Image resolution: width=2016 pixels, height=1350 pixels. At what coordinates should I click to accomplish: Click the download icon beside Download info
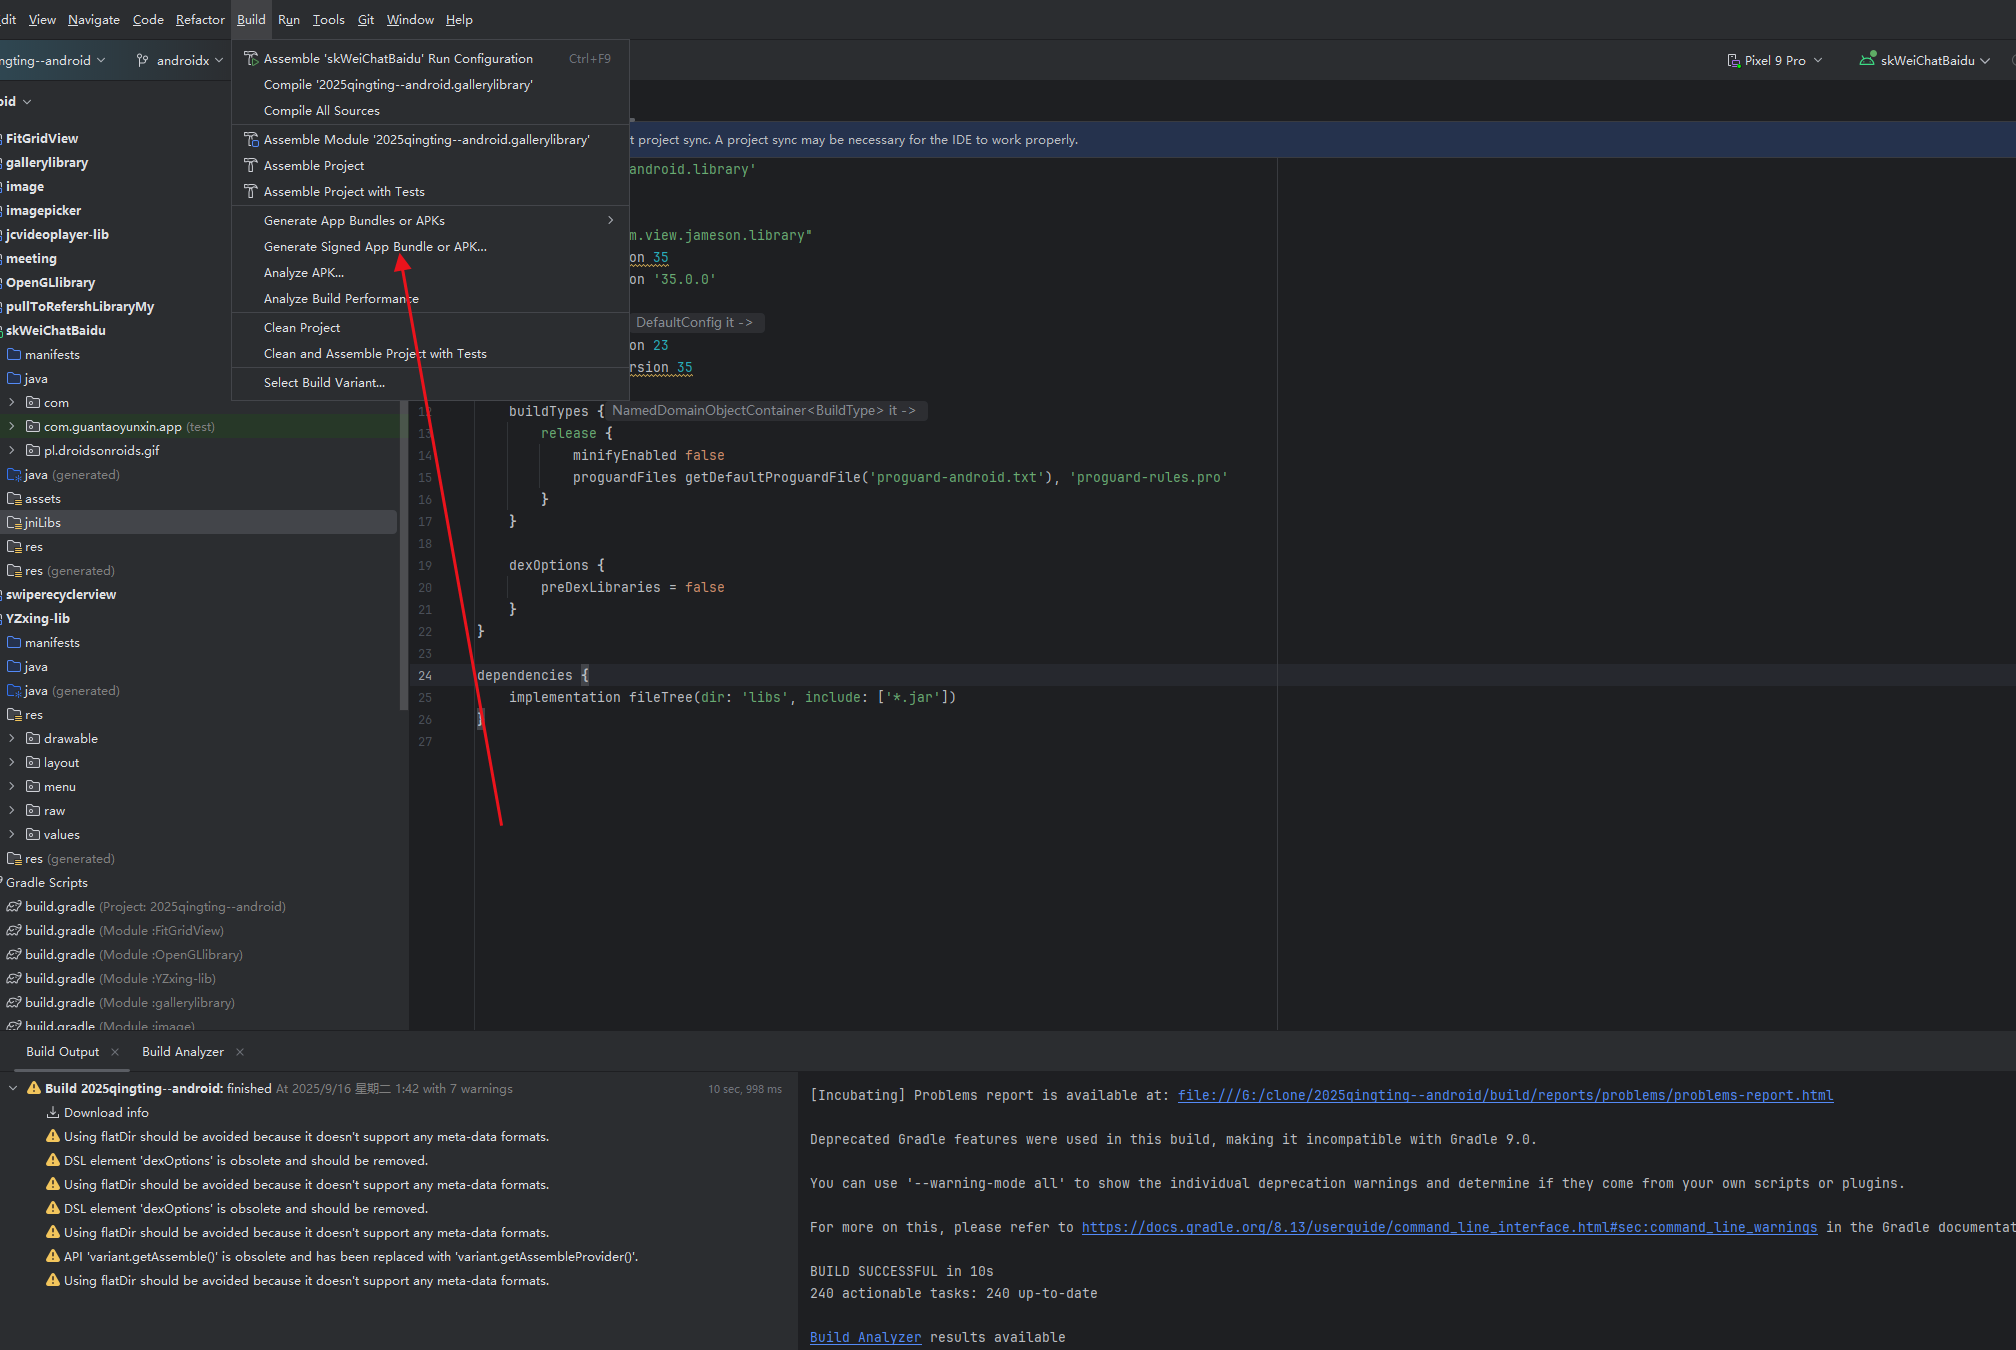(53, 1112)
